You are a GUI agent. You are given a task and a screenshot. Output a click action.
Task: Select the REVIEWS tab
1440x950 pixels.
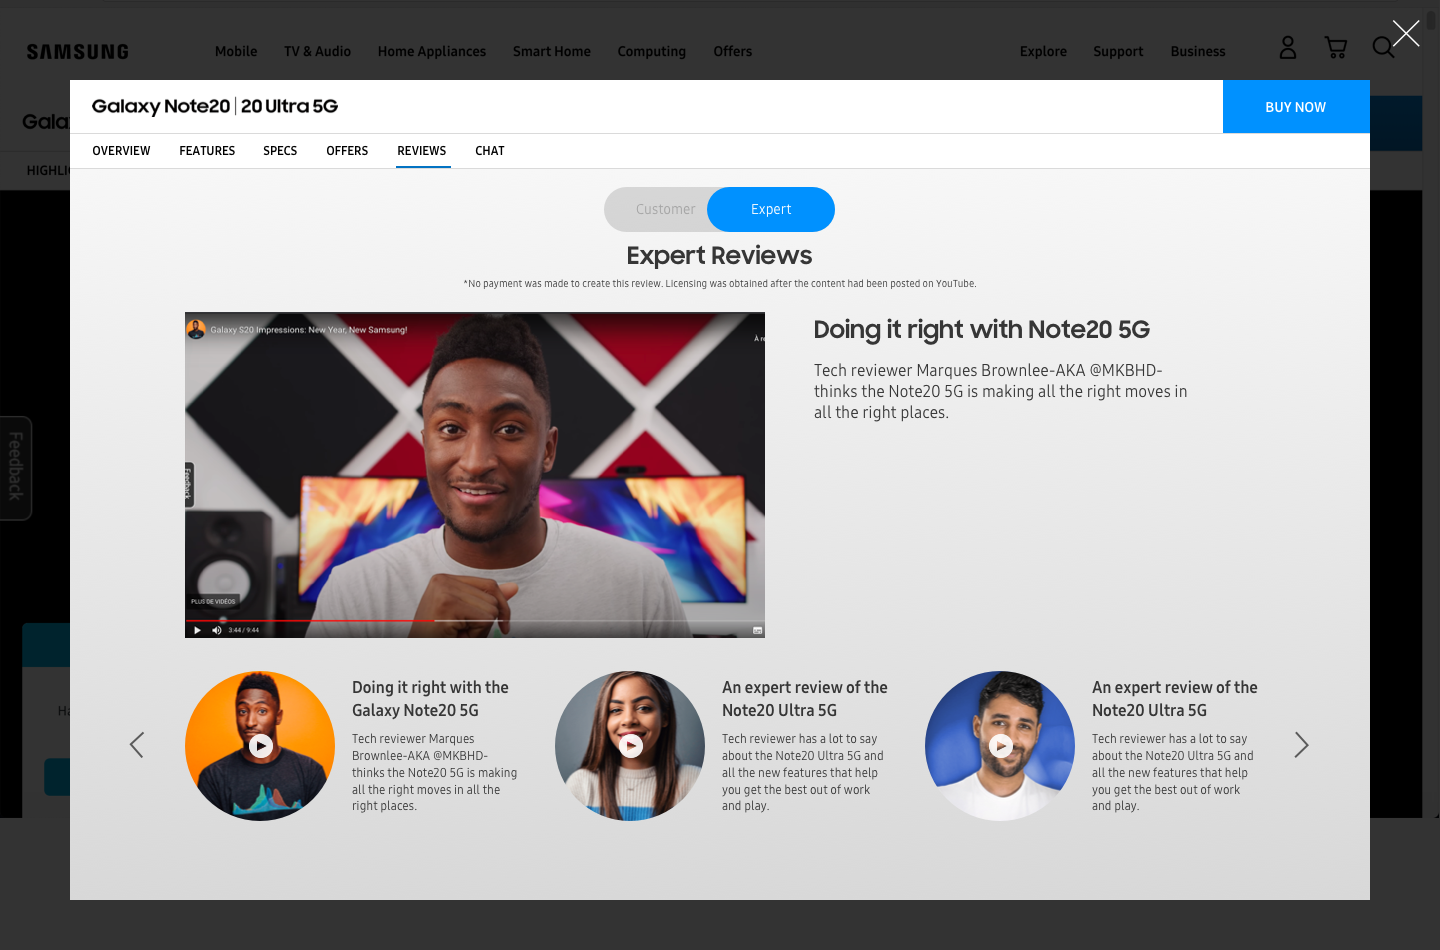point(422,151)
